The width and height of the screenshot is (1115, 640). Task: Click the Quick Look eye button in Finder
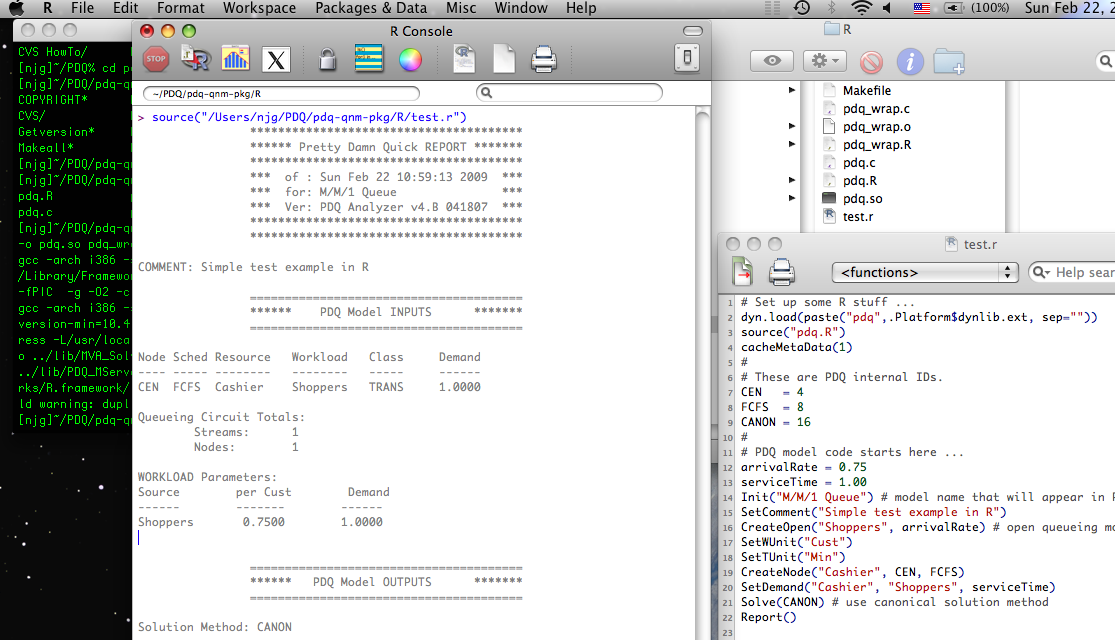pos(772,61)
